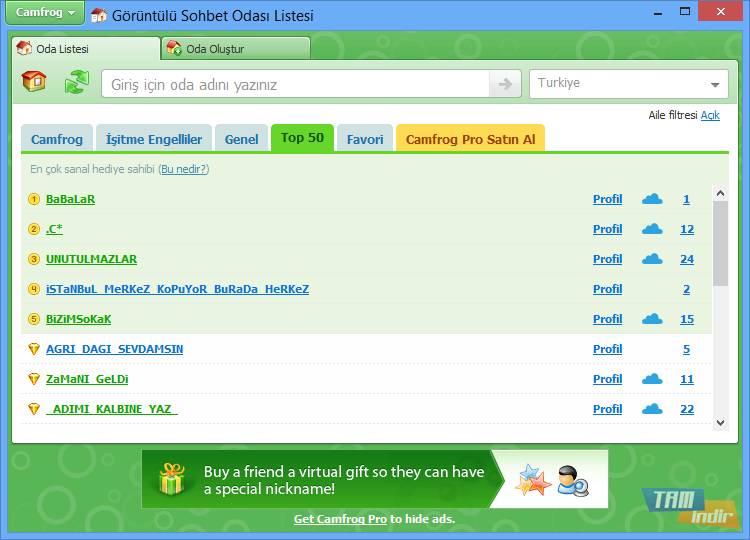Click user count 12 for .C*

tap(687, 229)
